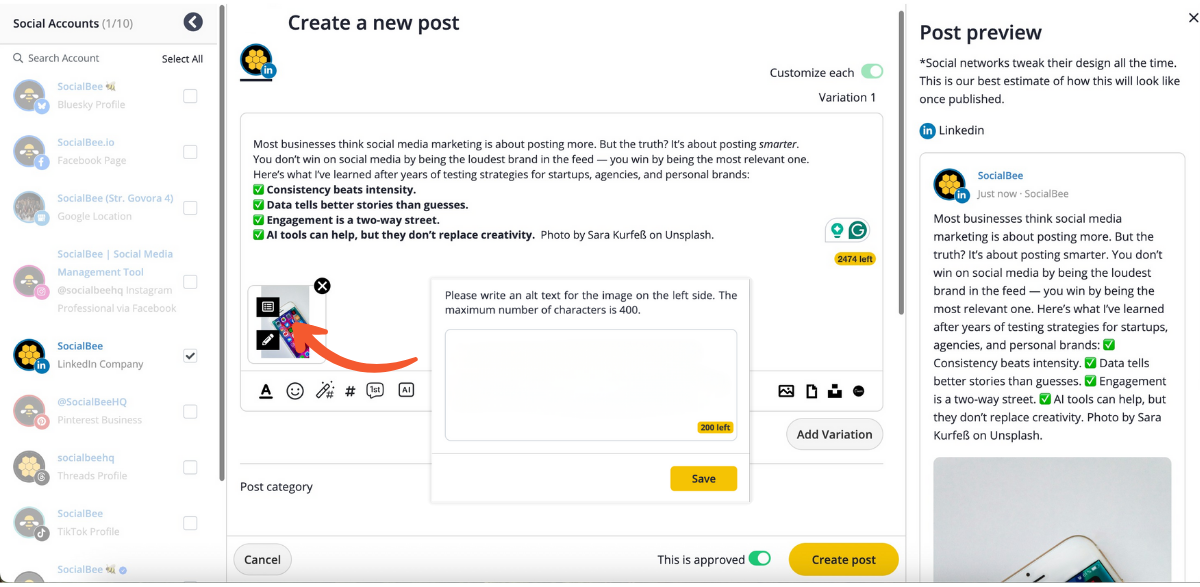Open the emoji picker

point(295,391)
